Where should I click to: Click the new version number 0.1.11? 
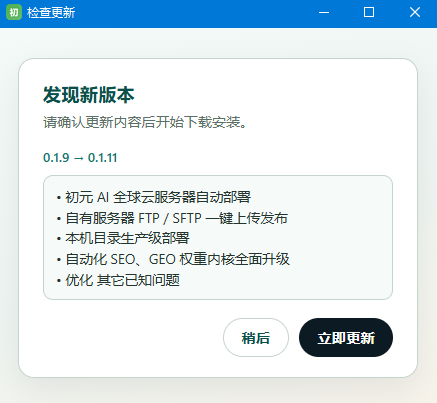[x=102, y=158]
